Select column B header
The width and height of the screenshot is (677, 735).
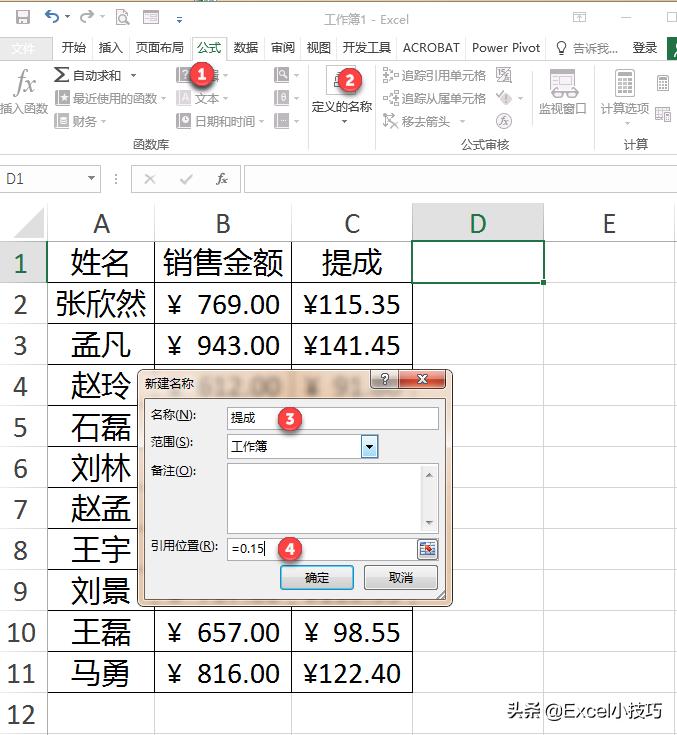click(223, 223)
